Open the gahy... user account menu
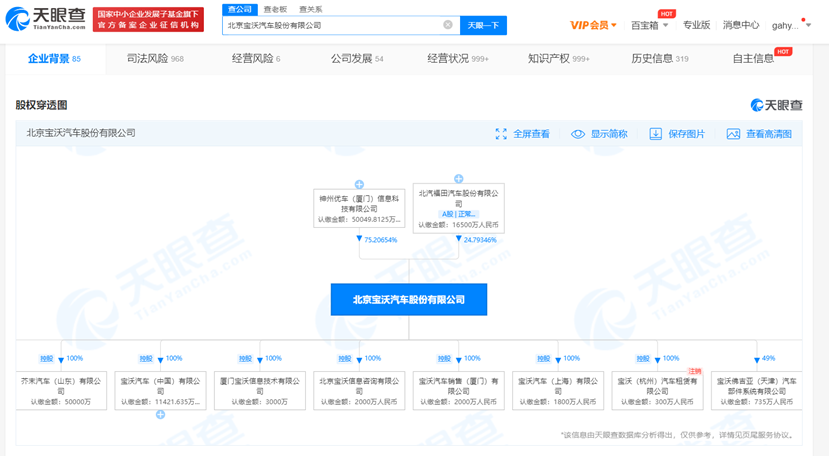The image size is (829, 456). click(790, 25)
